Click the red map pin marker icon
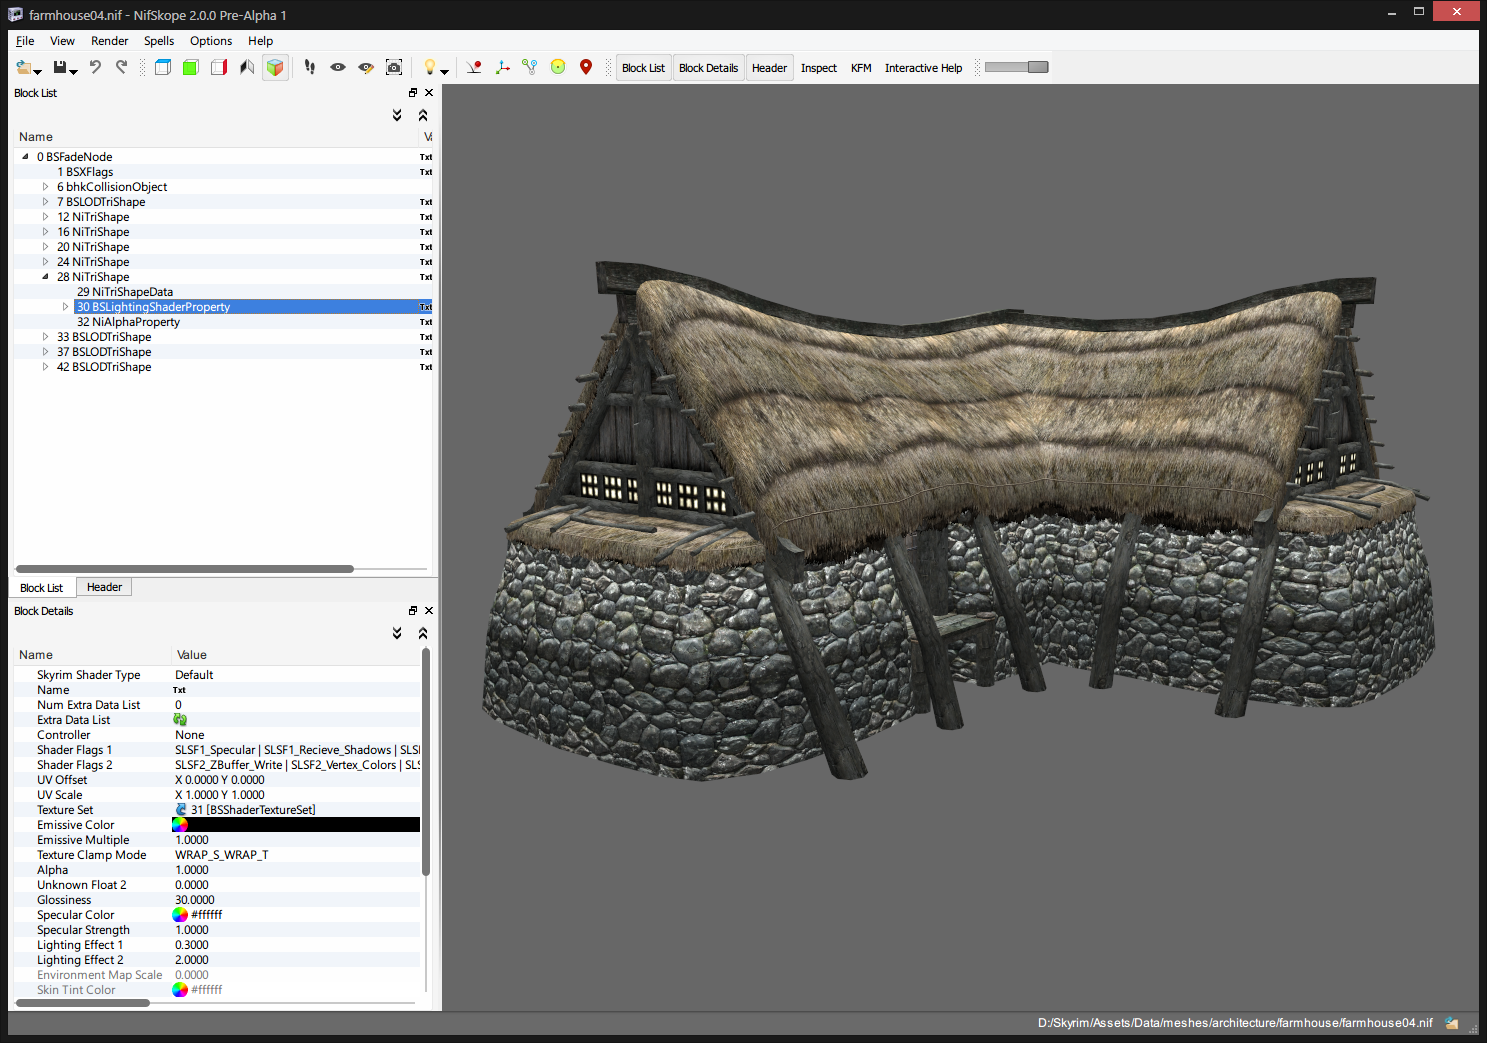 coord(586,67)
